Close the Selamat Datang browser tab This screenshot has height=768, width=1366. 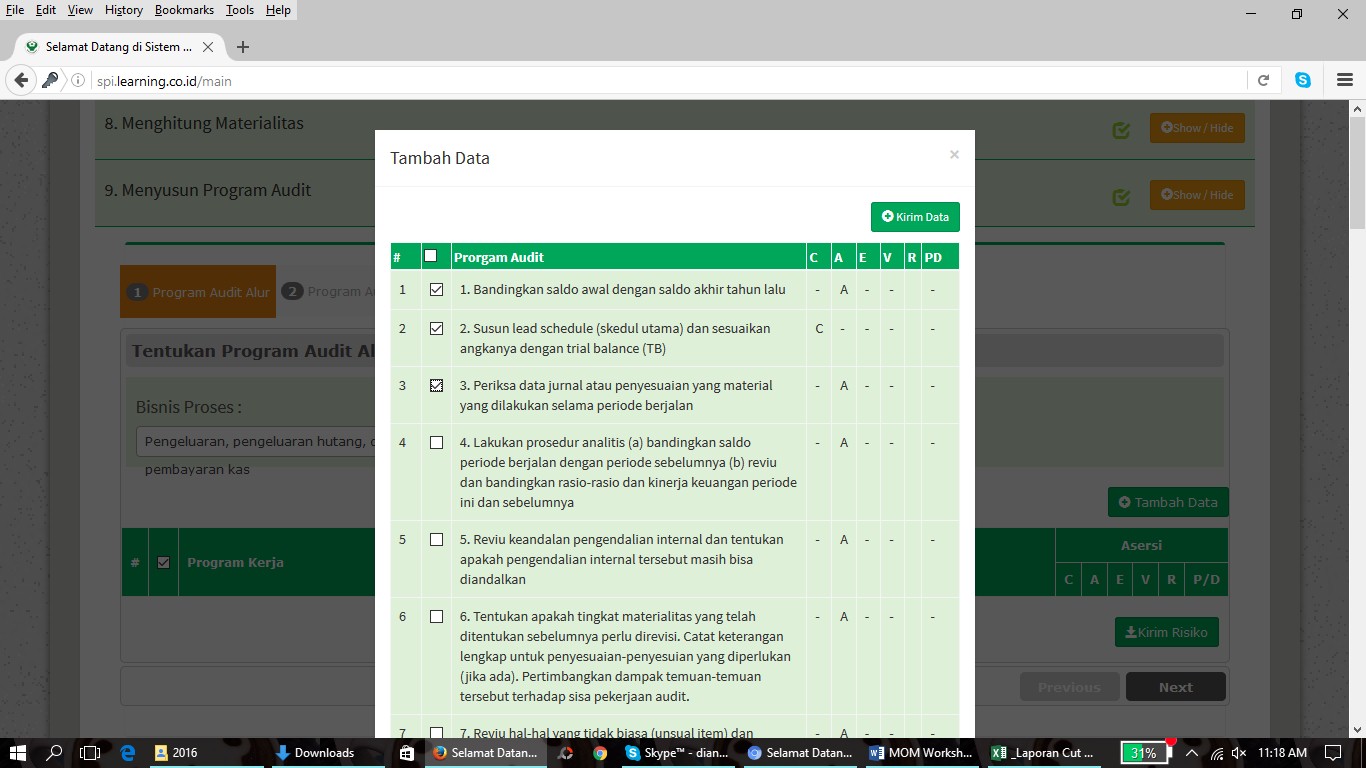coord(208,47)
